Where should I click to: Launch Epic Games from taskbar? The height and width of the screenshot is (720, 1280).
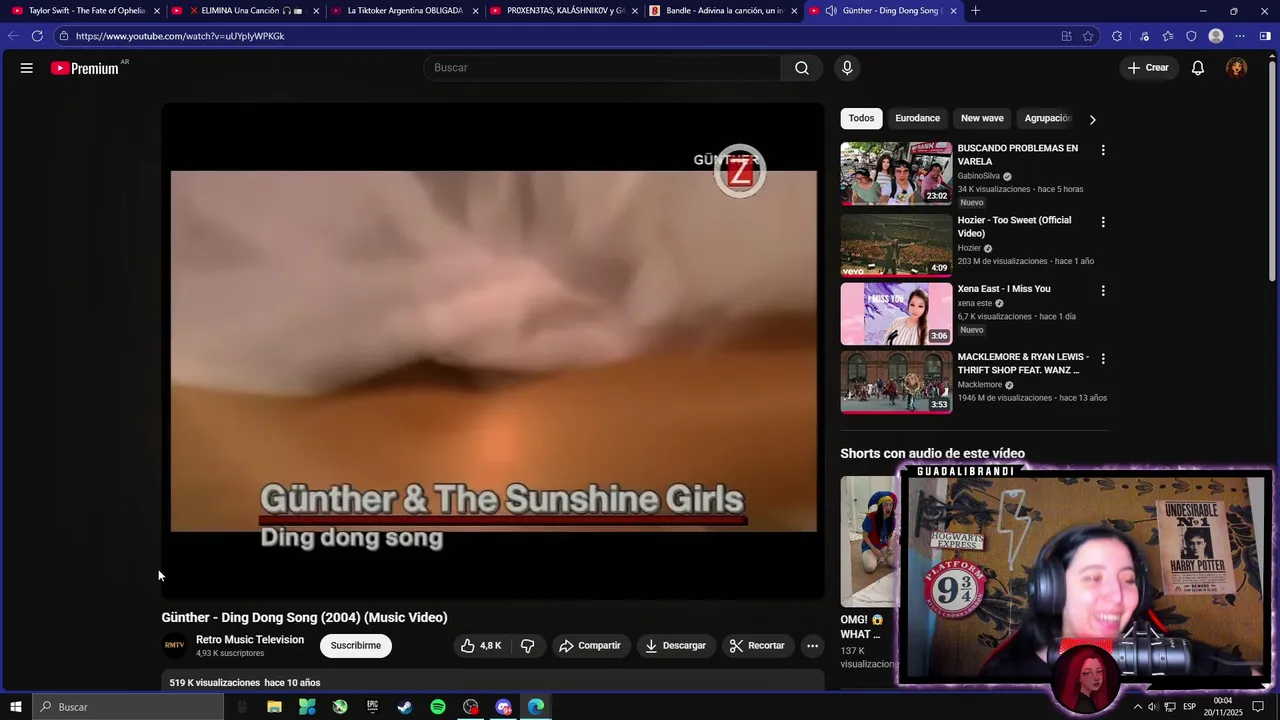point(372,707)
